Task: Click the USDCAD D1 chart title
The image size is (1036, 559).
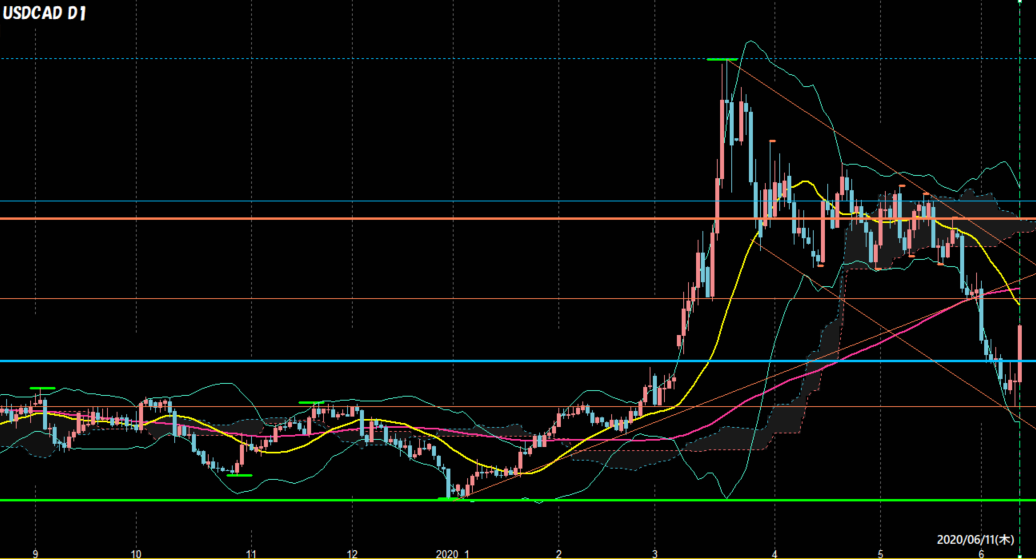Action: coord(44,13)
